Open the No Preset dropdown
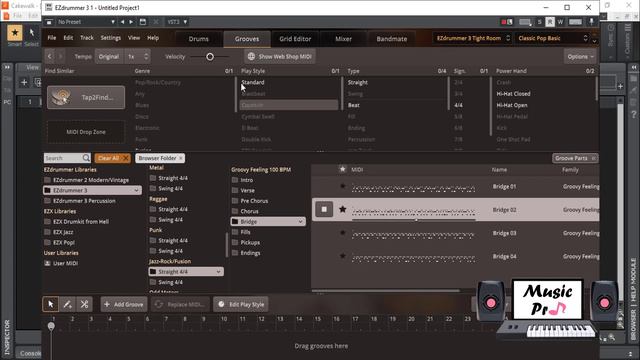 pos(86,22)
